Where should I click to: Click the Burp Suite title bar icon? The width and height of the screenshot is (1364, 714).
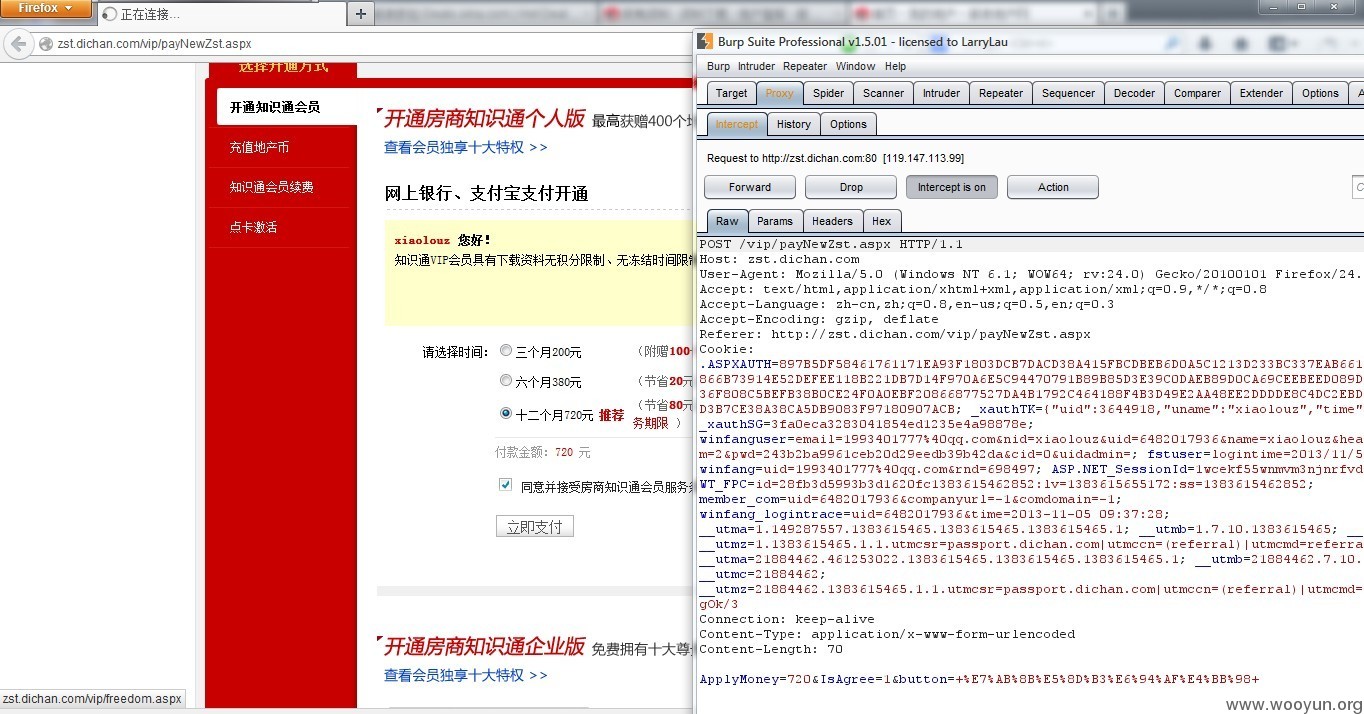pyautogui.click(x=705, y=42)
